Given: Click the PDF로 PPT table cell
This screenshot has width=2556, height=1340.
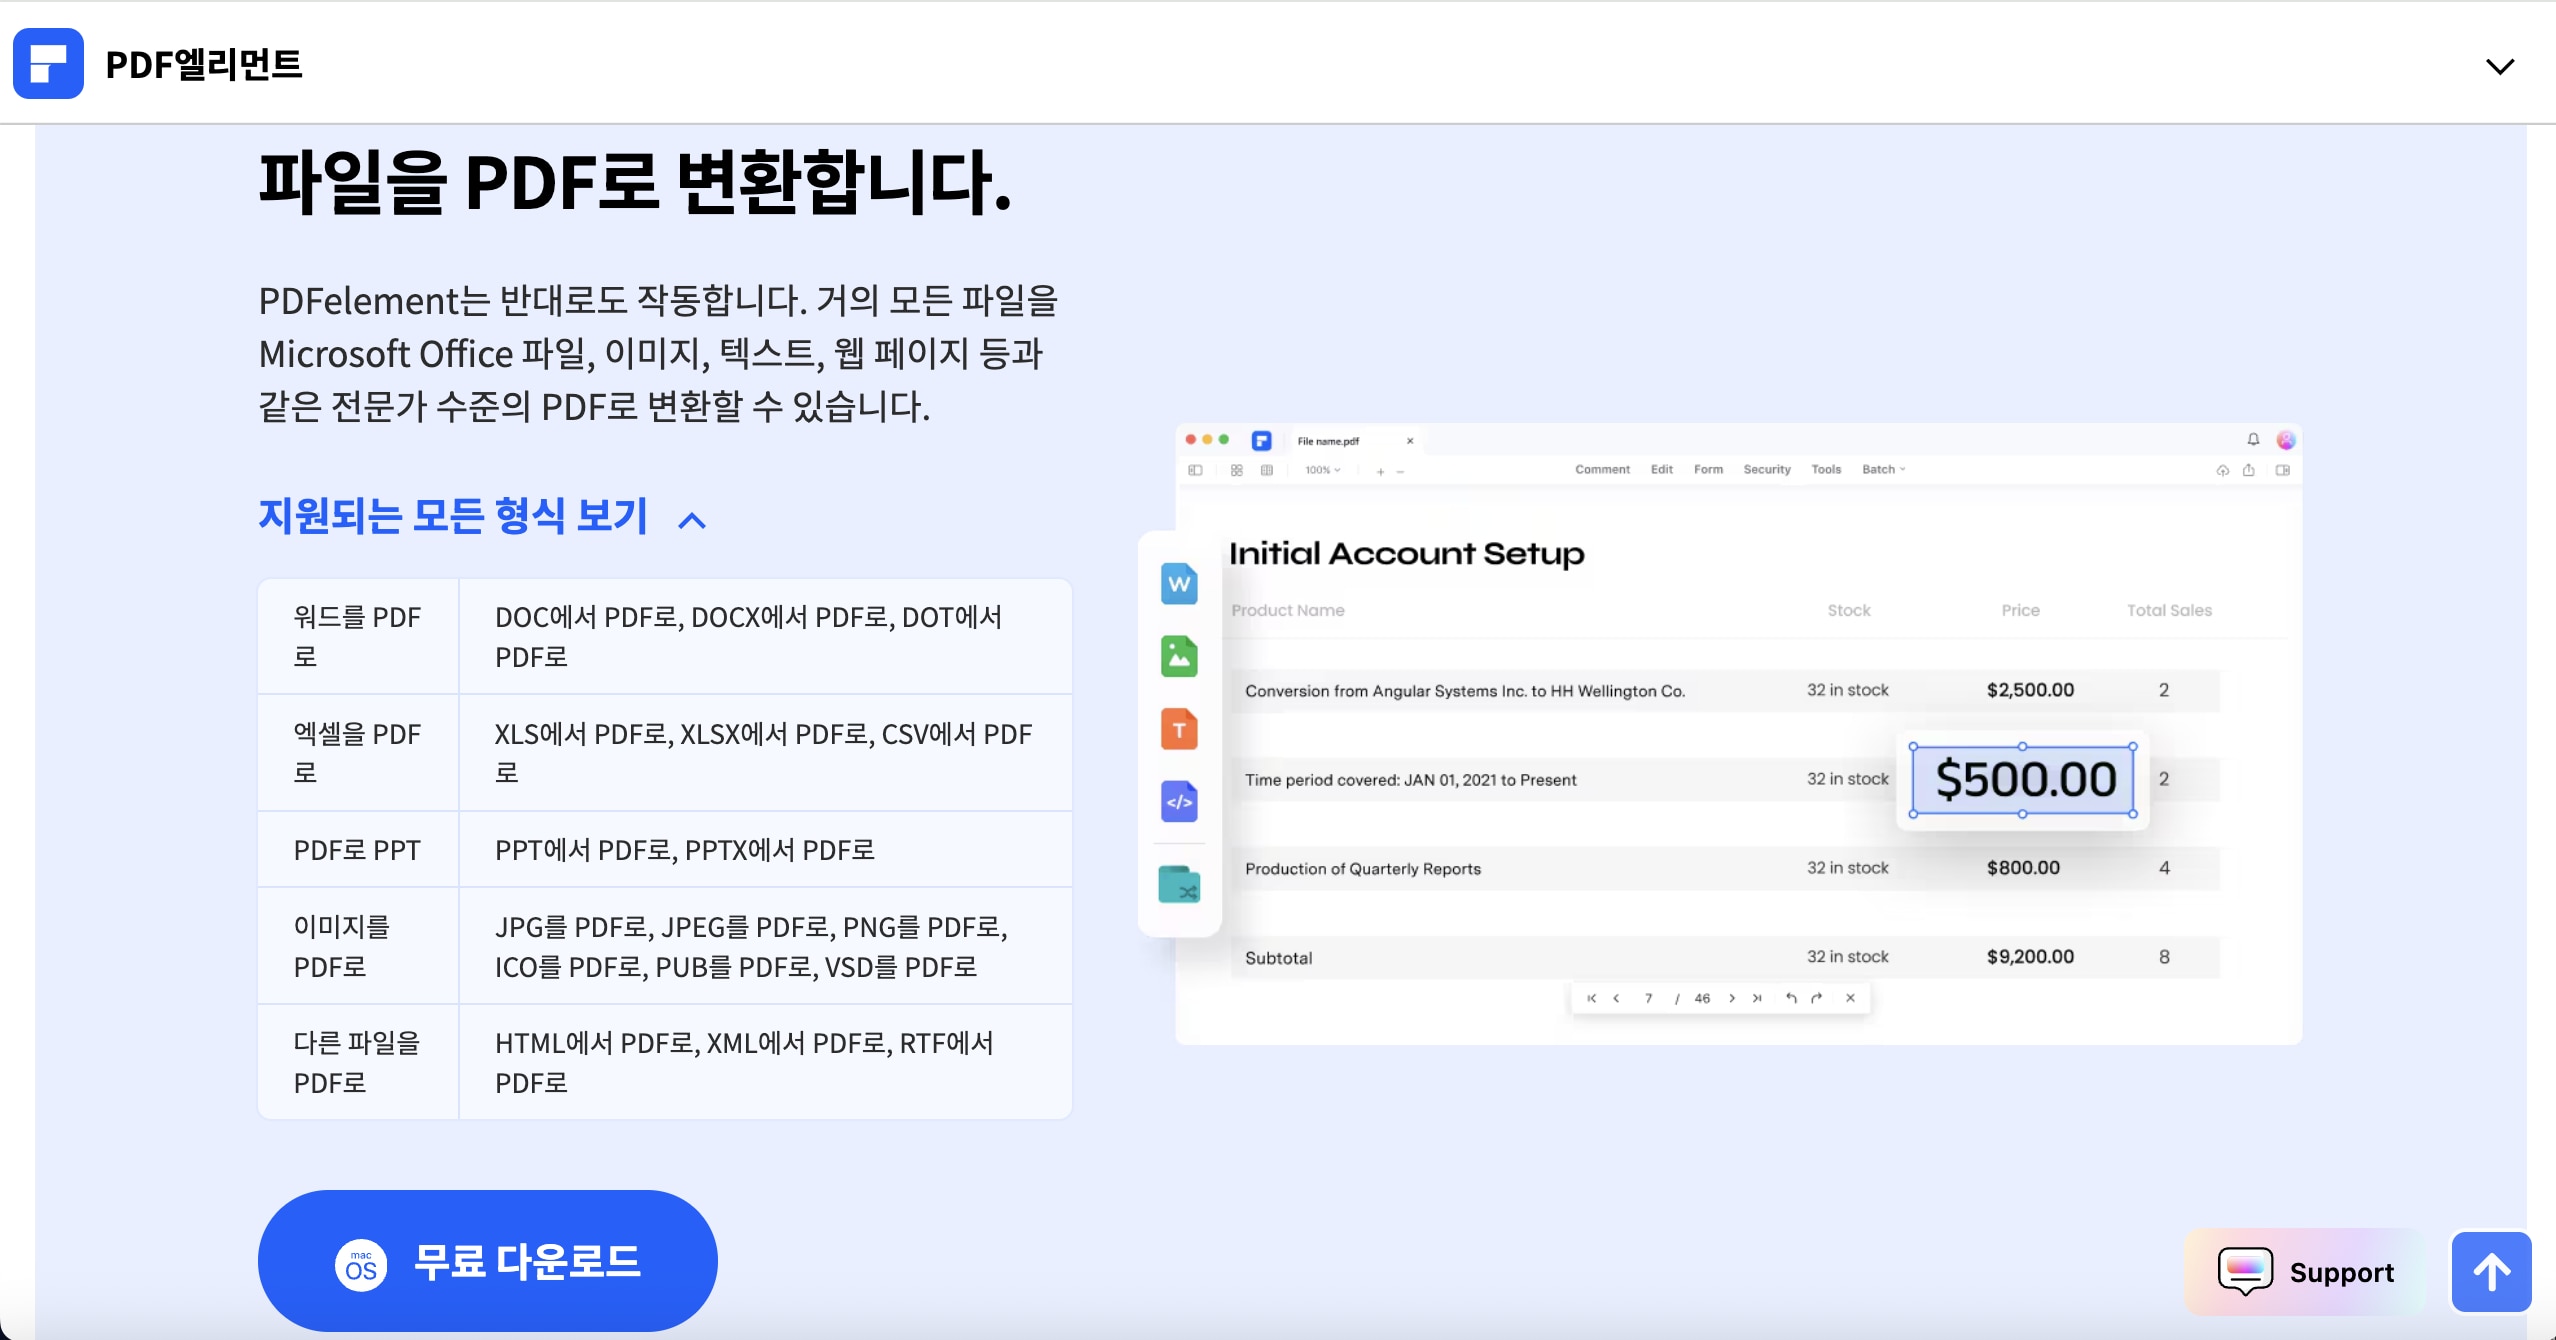Looking at the screenshot, I should coord(358,850).
